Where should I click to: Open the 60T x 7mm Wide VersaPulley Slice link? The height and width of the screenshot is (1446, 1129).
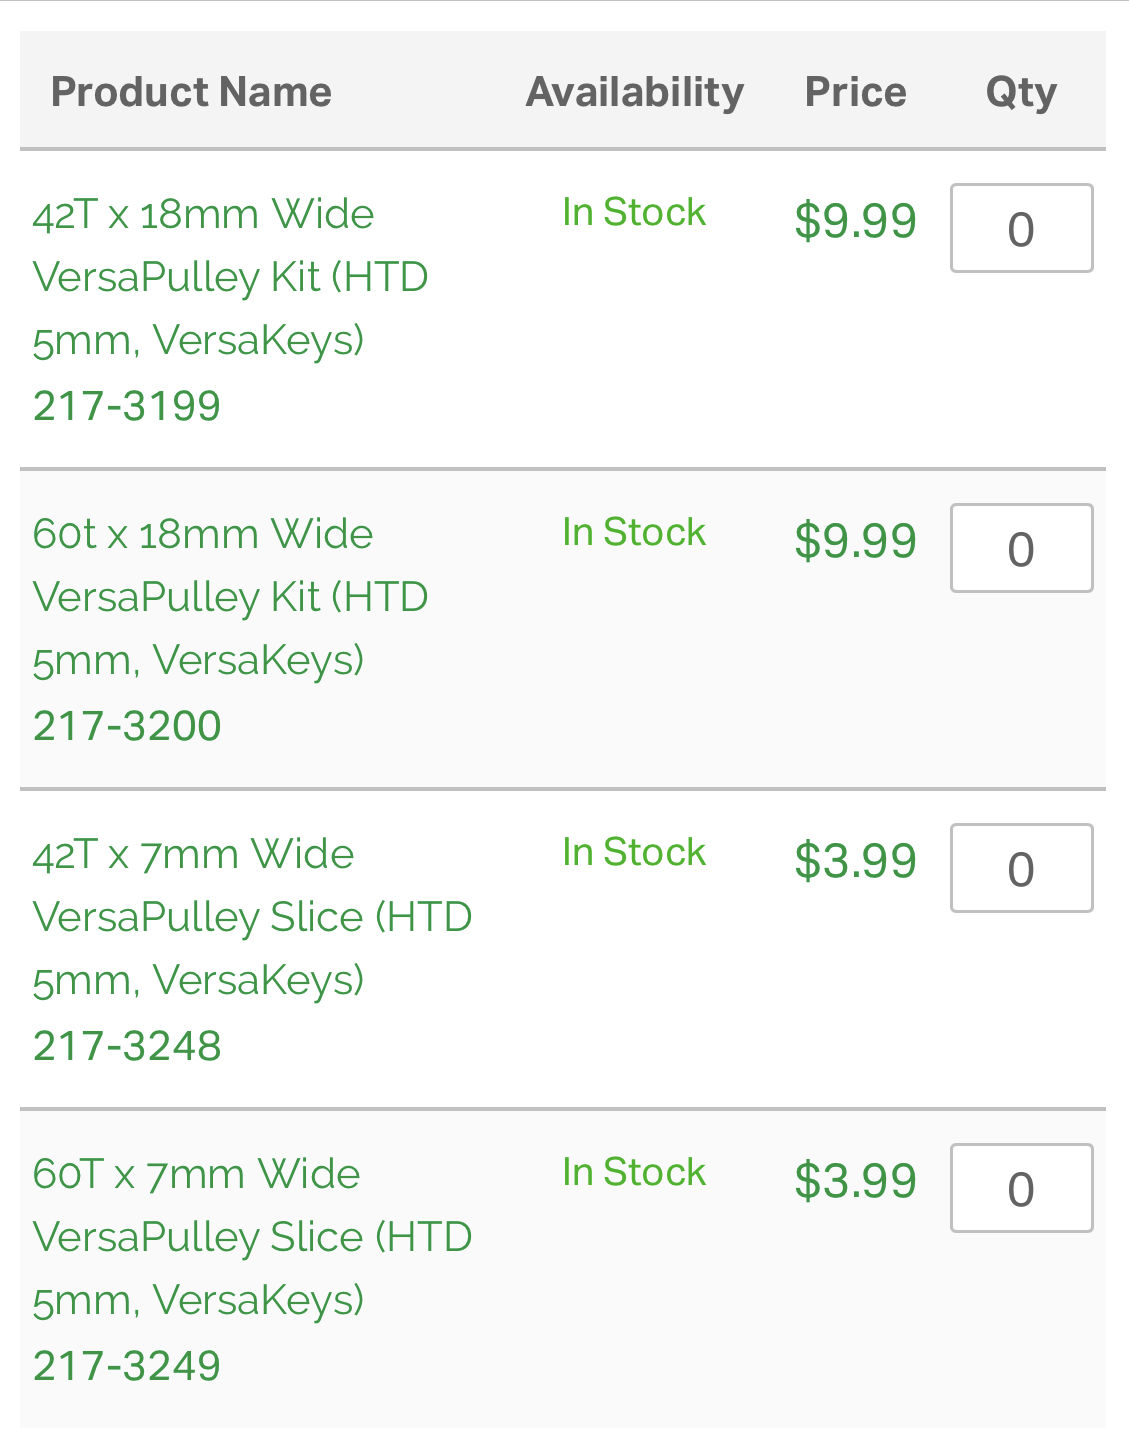(252, 1237)
